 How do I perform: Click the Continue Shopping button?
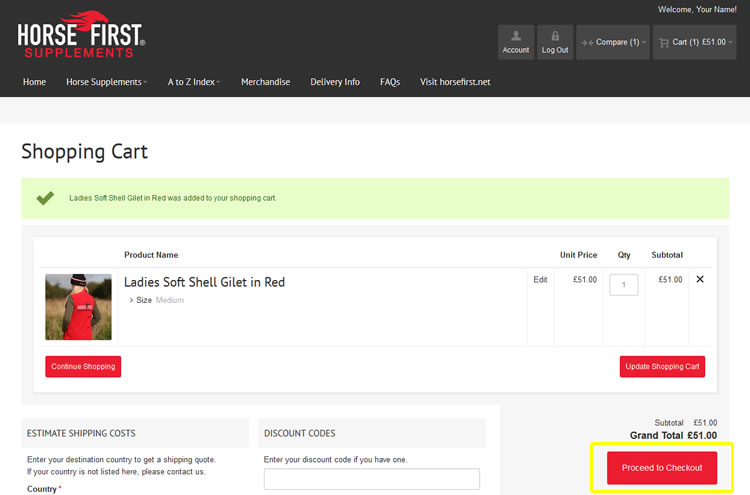click(83, 366)
